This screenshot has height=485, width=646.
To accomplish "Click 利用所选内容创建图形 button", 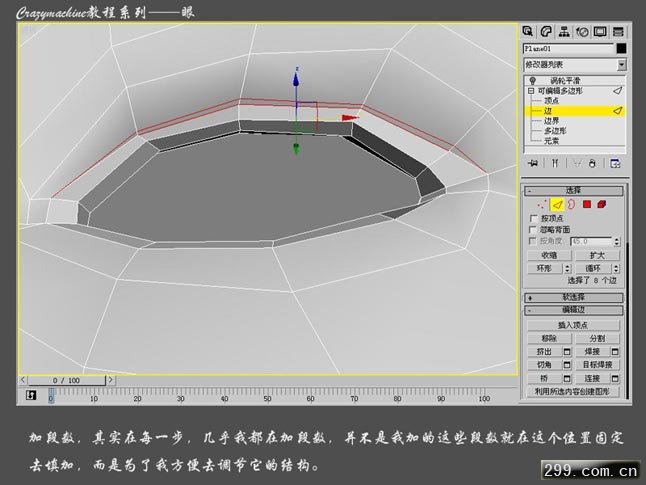I will point(573,391).
